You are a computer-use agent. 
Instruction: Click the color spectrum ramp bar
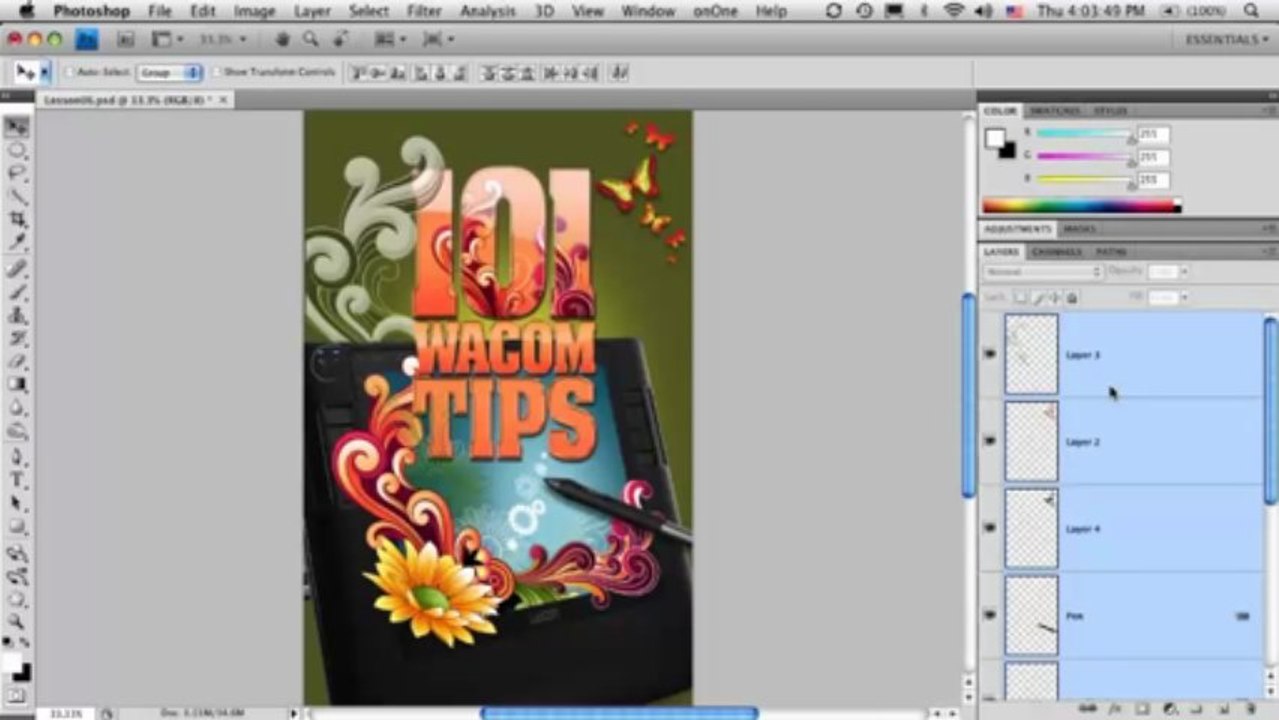point(1082,206)
